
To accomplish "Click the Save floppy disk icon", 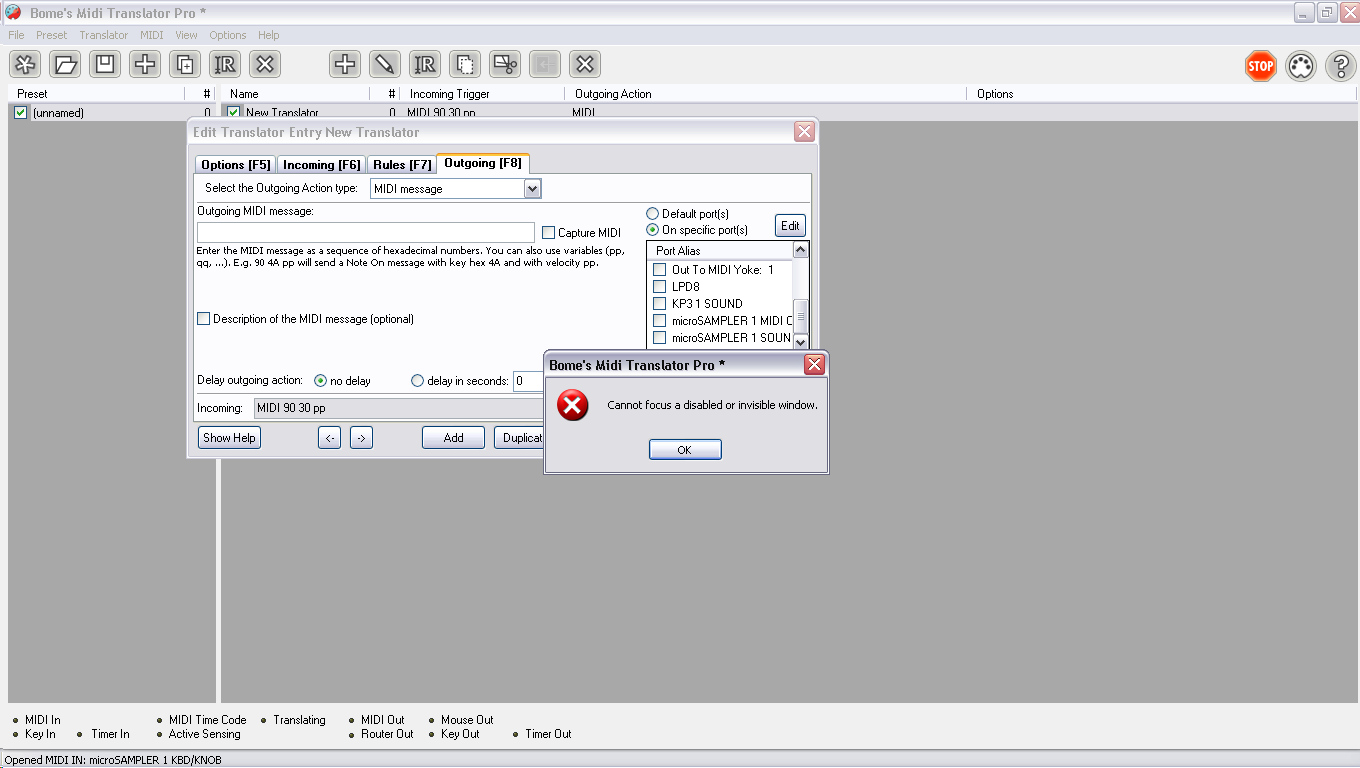I will [x=105, y=65].
